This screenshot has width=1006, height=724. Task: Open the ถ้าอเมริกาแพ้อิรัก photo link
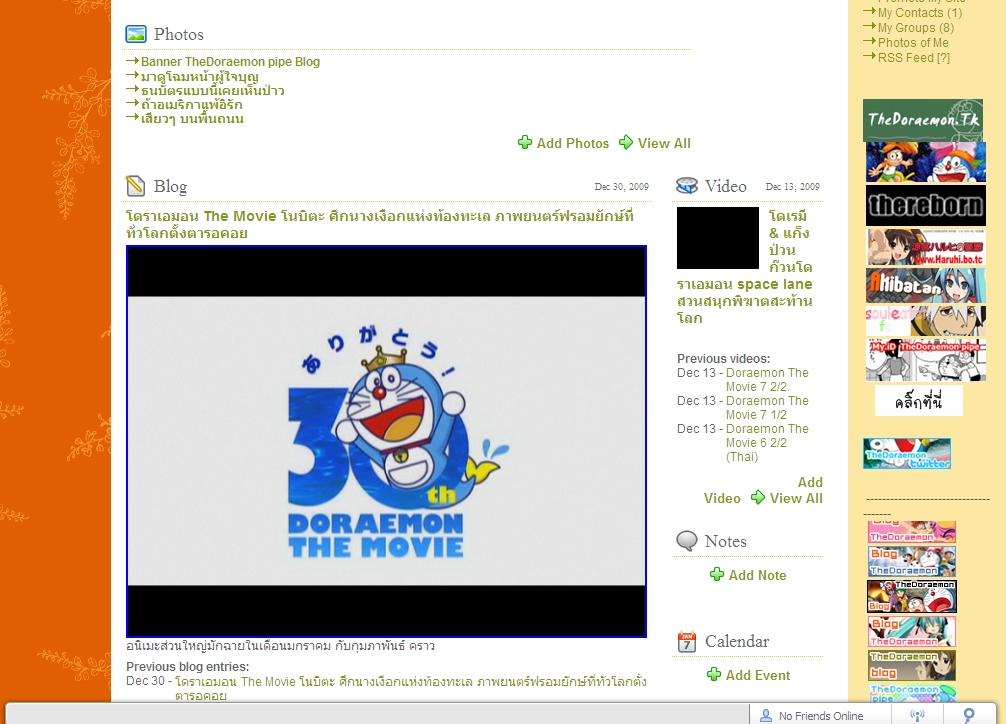pos(192,105)
